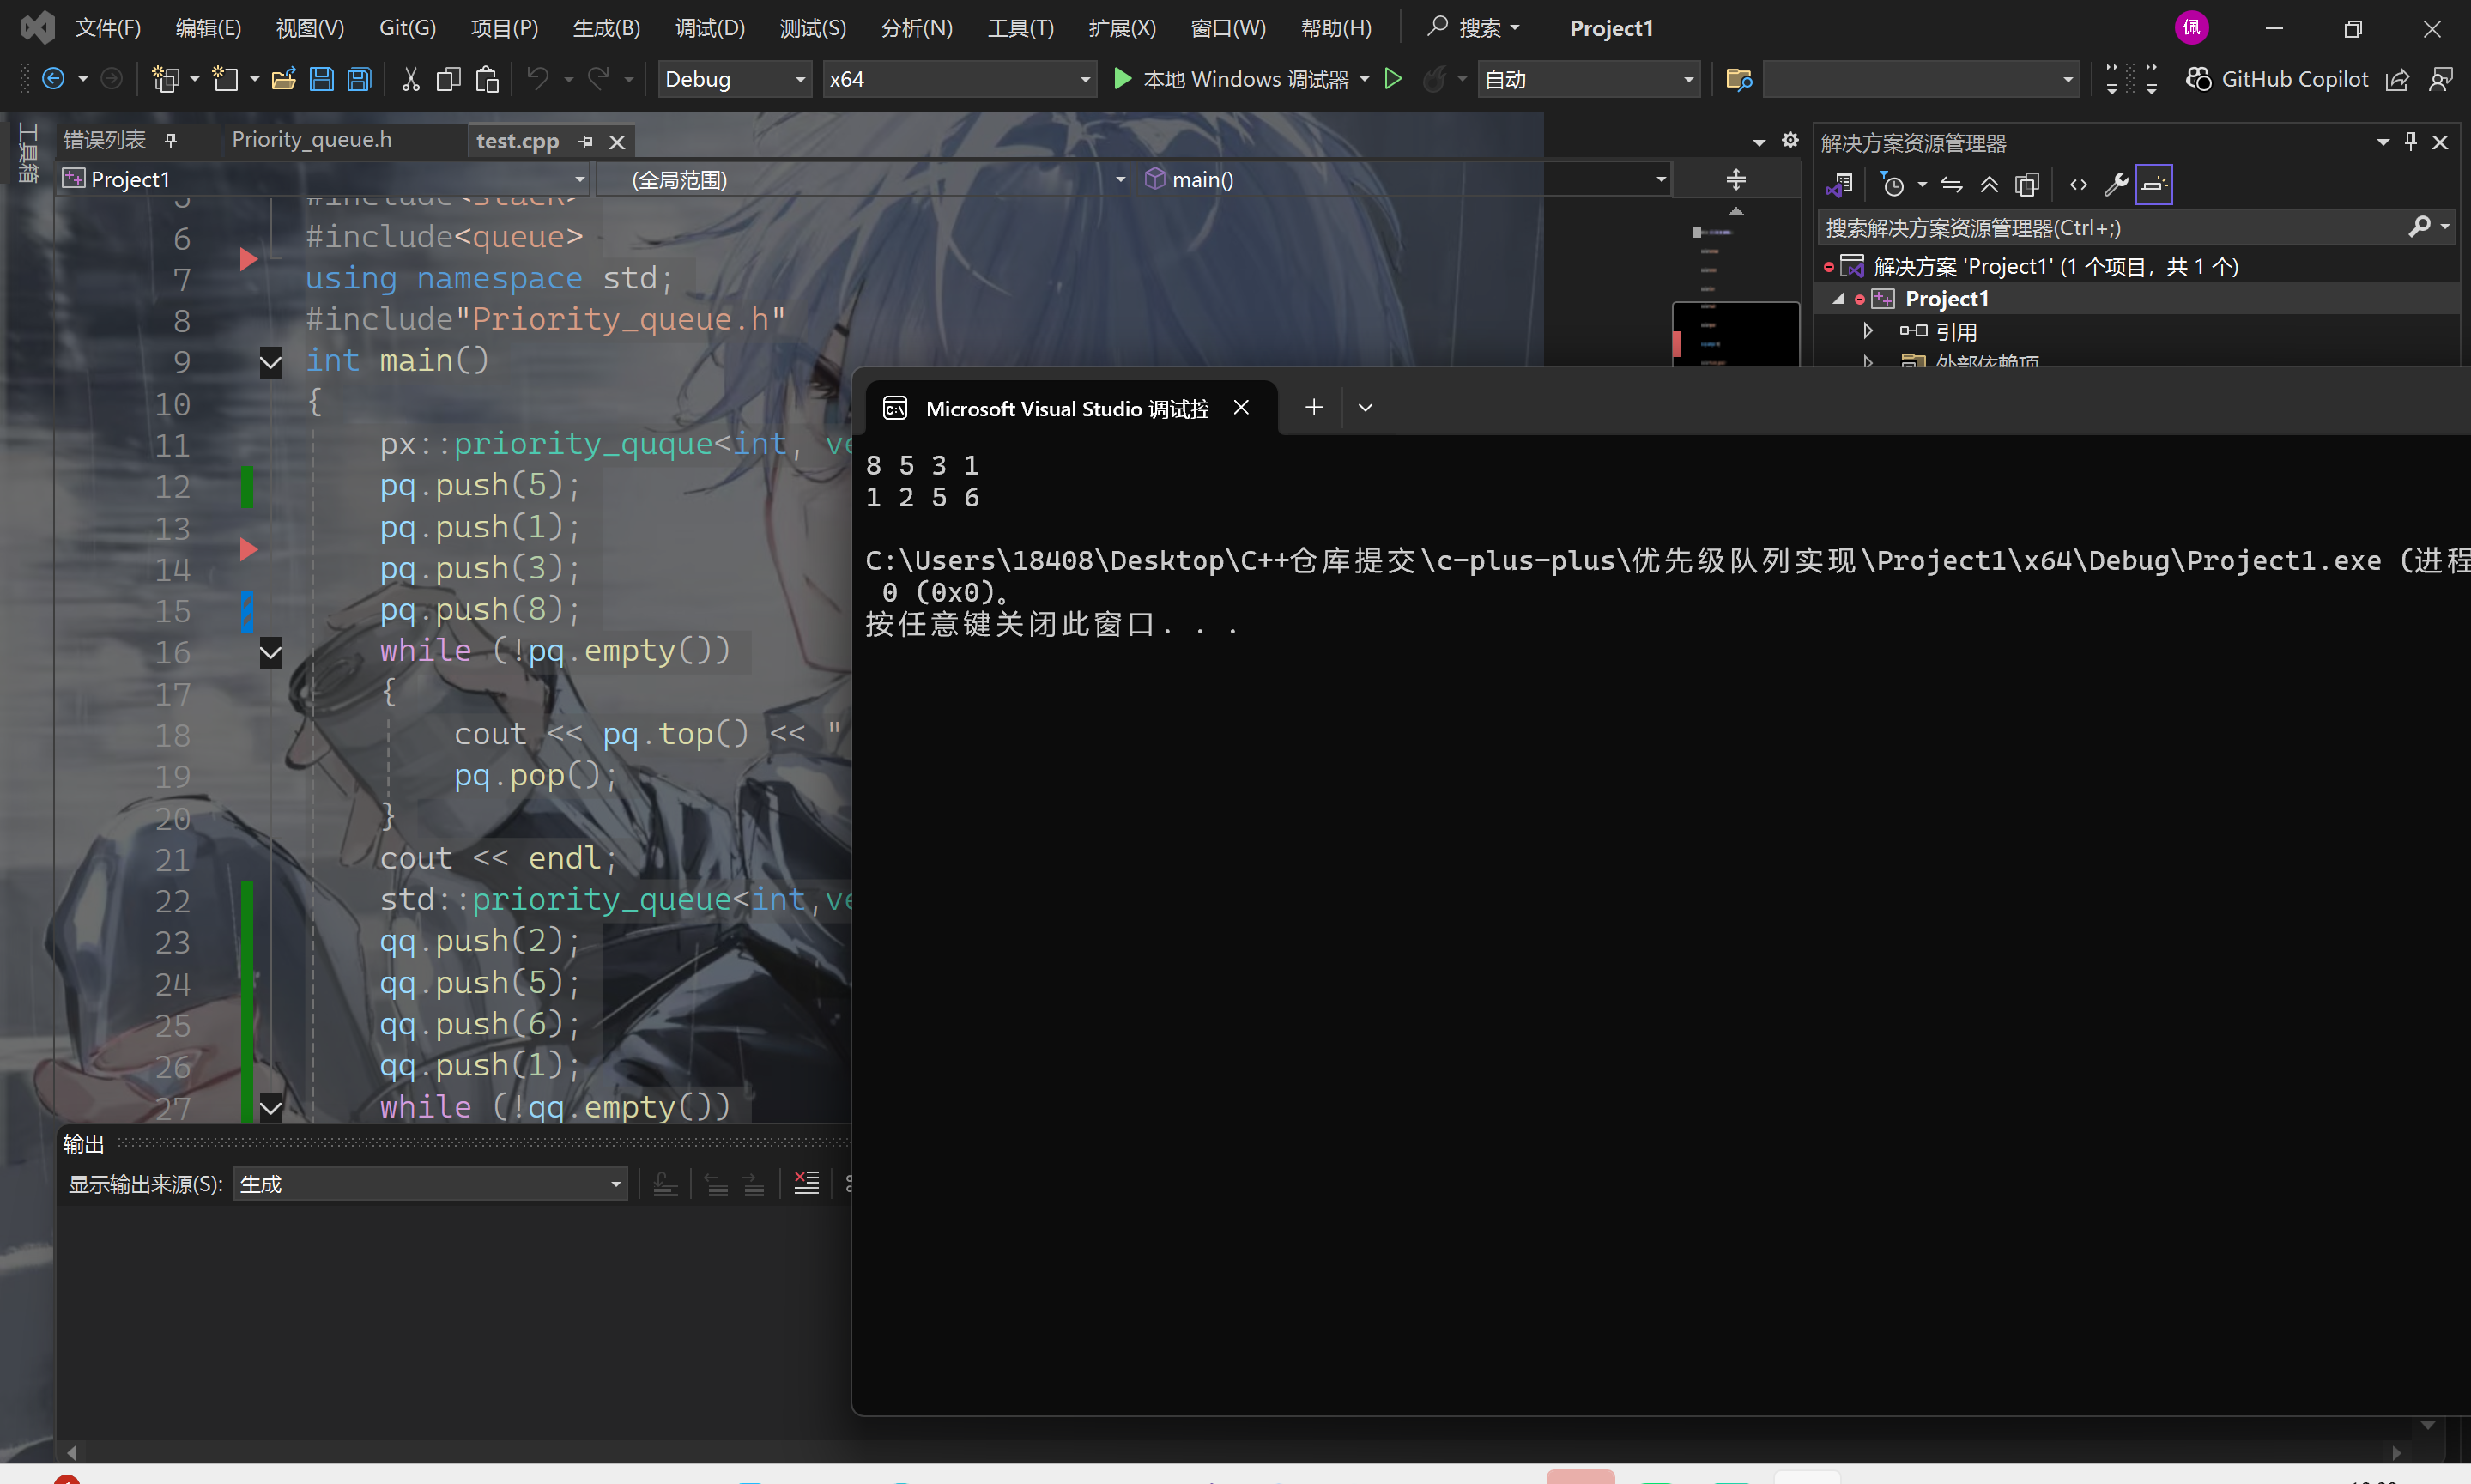Expand the 引用 references node
The height and width of the screenshot is (1484, 2471).
[1868, 331]
